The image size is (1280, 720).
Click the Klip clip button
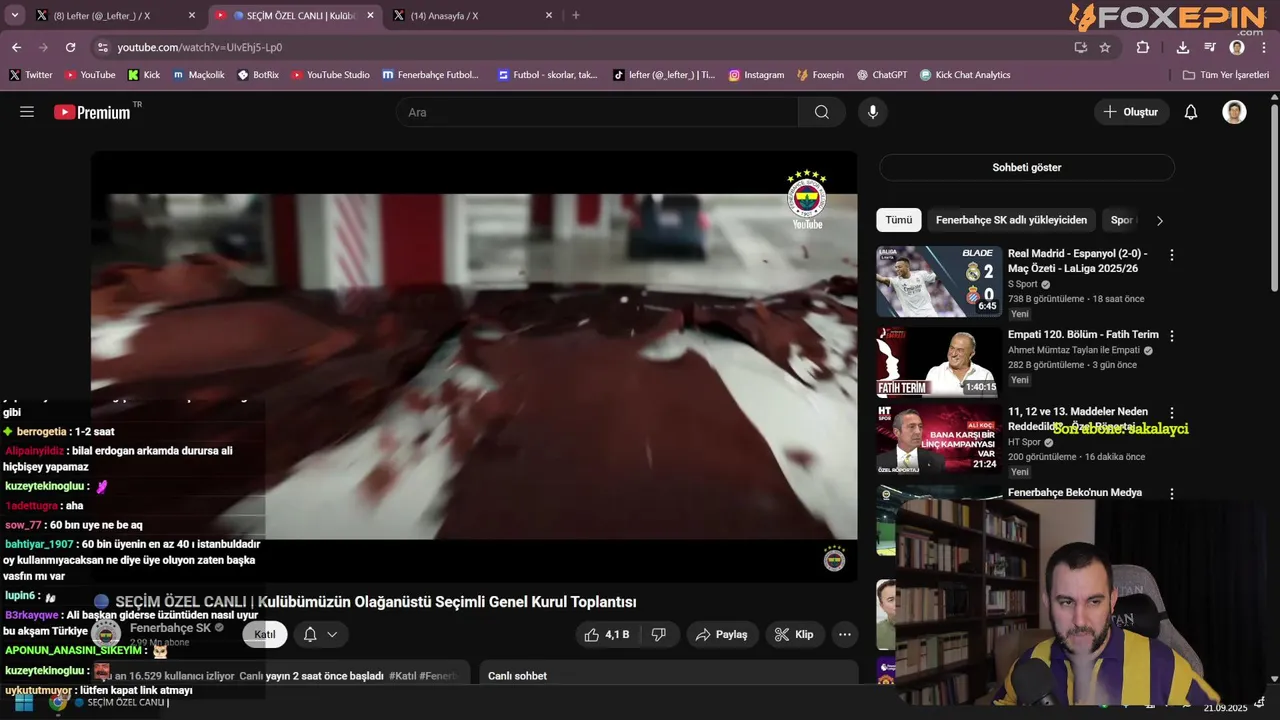pos(794,634)
